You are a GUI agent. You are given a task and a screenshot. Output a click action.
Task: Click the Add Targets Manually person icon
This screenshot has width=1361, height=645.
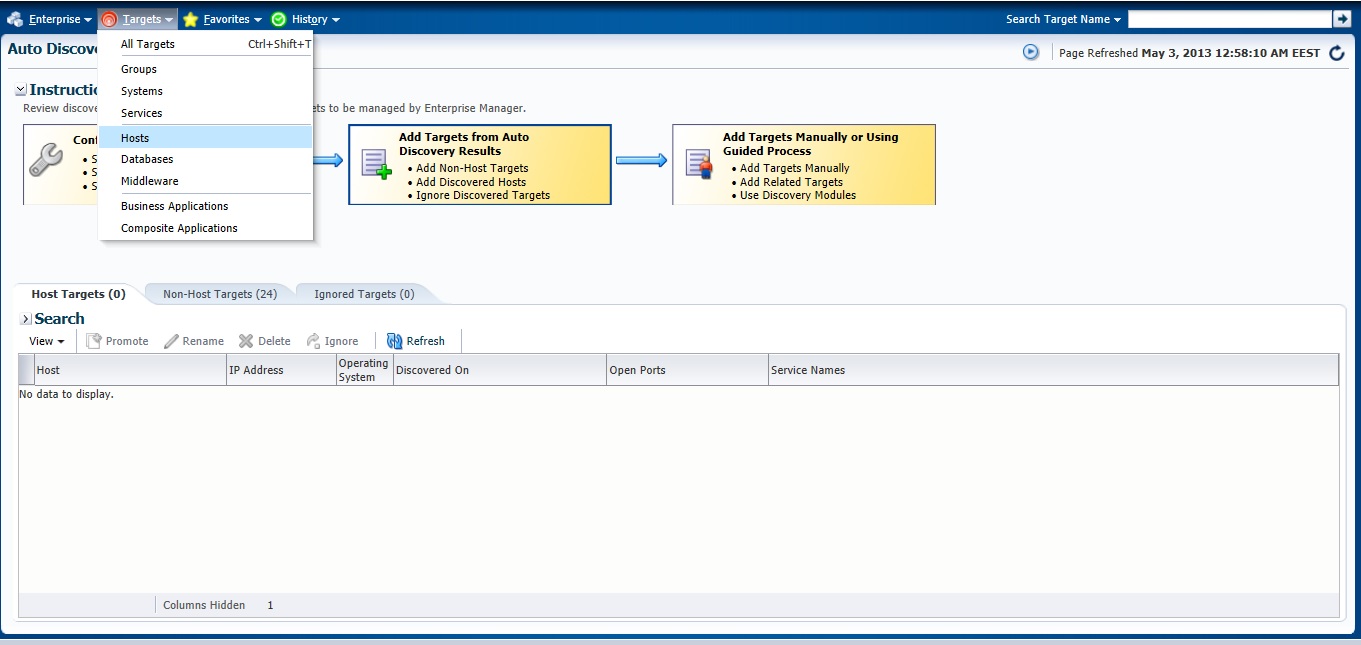pyautogui.click(x=698, y=164)
